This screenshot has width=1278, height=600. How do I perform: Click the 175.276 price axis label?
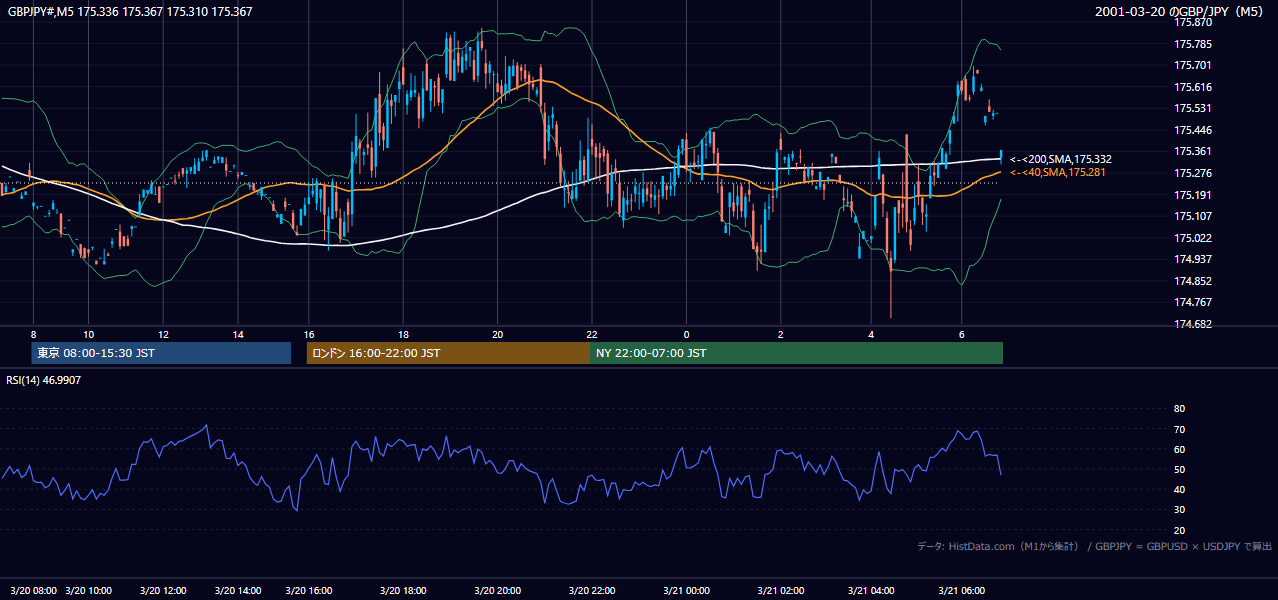[1193, 173]
